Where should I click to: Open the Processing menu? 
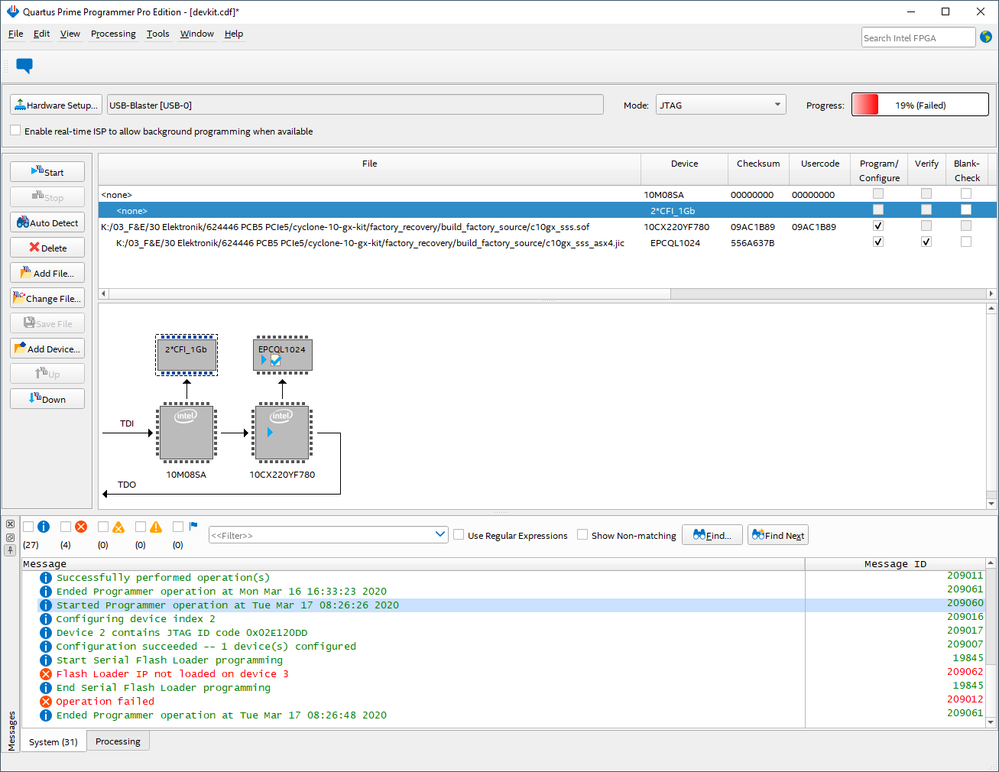[113, 34]
